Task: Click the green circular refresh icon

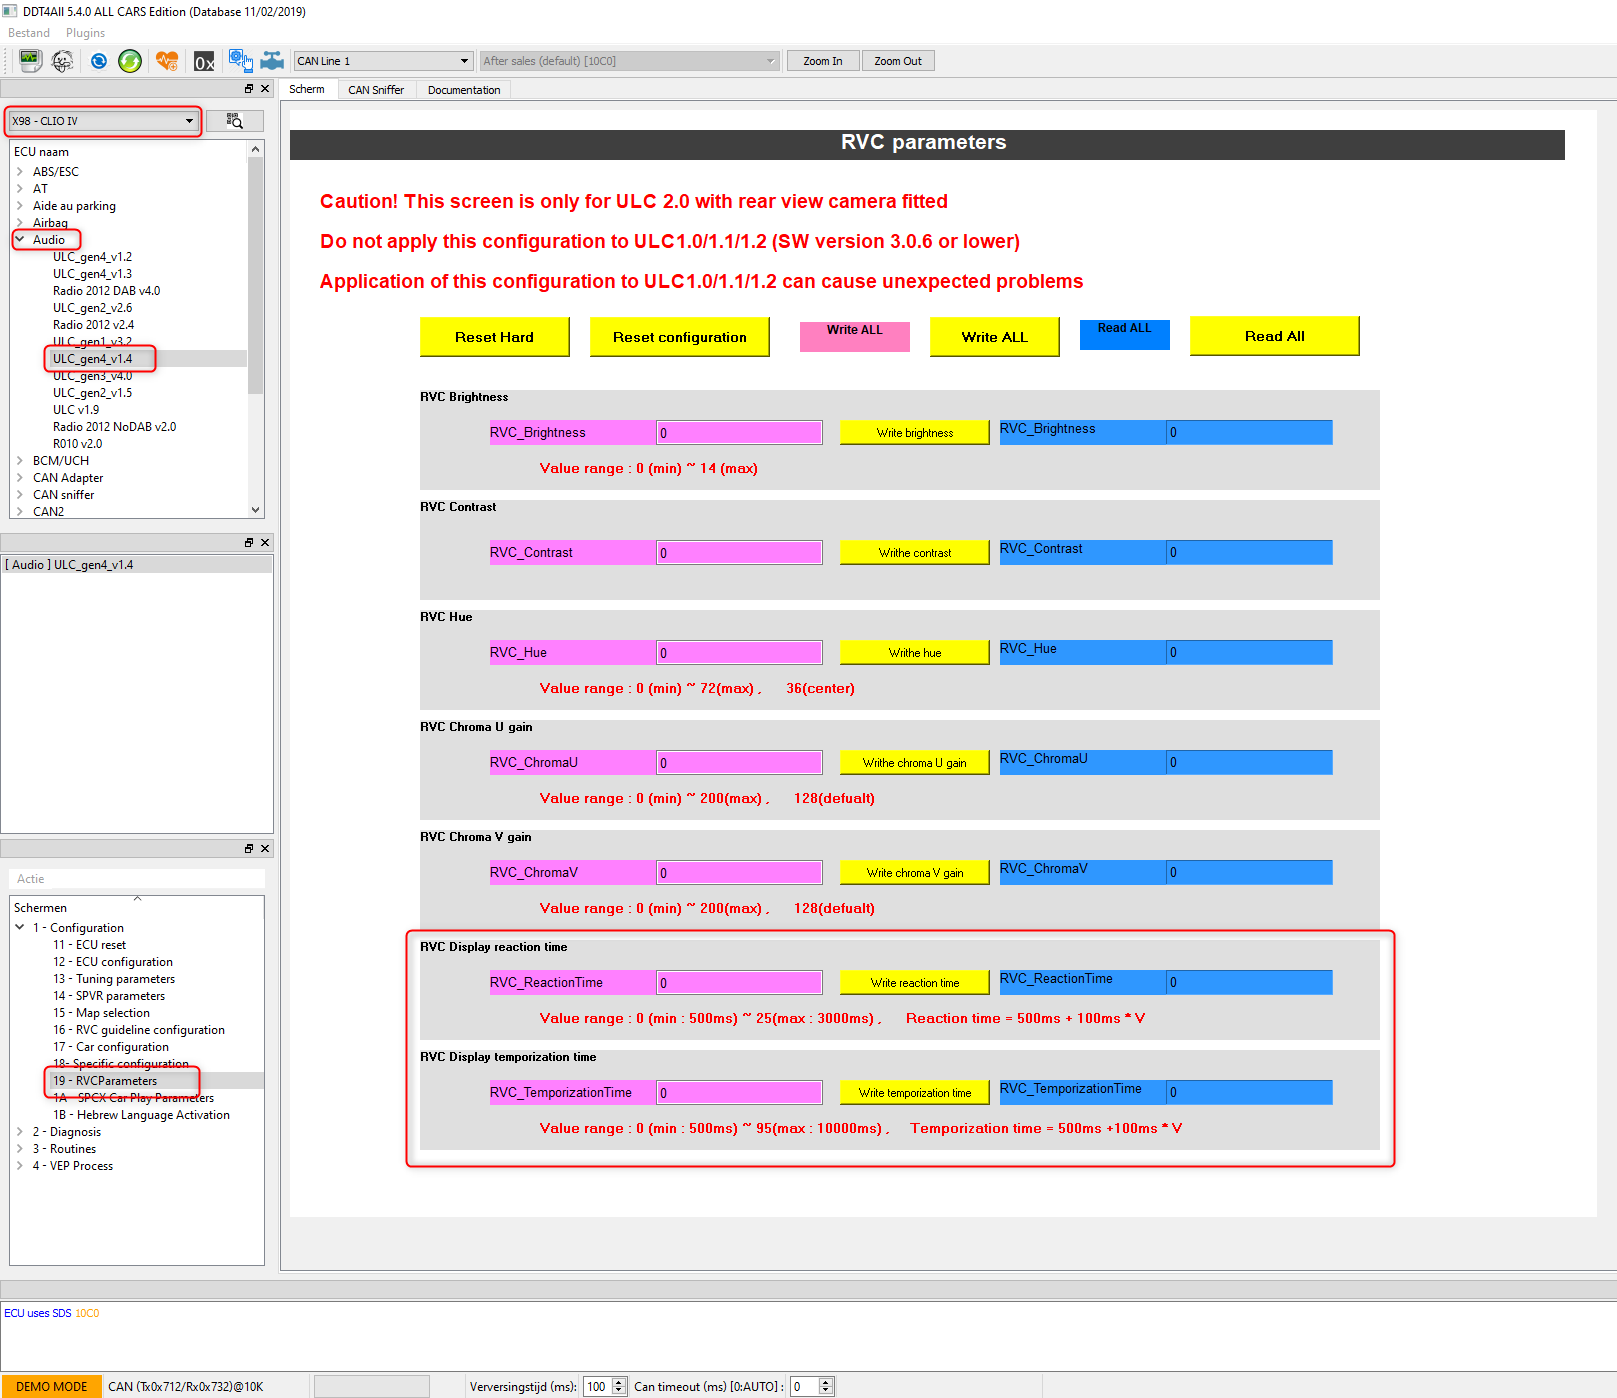Action: pyautogui.click(x=130, y=61)
